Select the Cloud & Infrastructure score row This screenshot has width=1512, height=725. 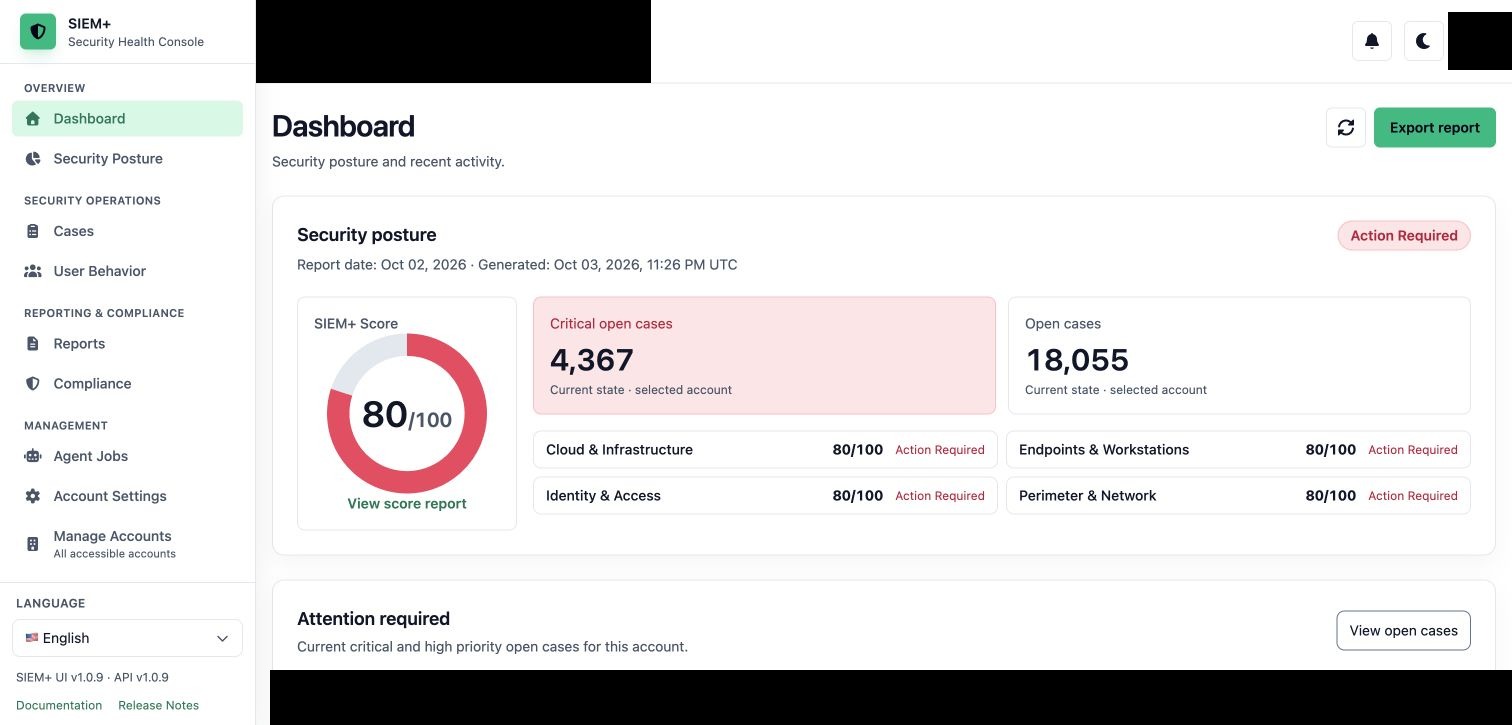coord(765,450)
